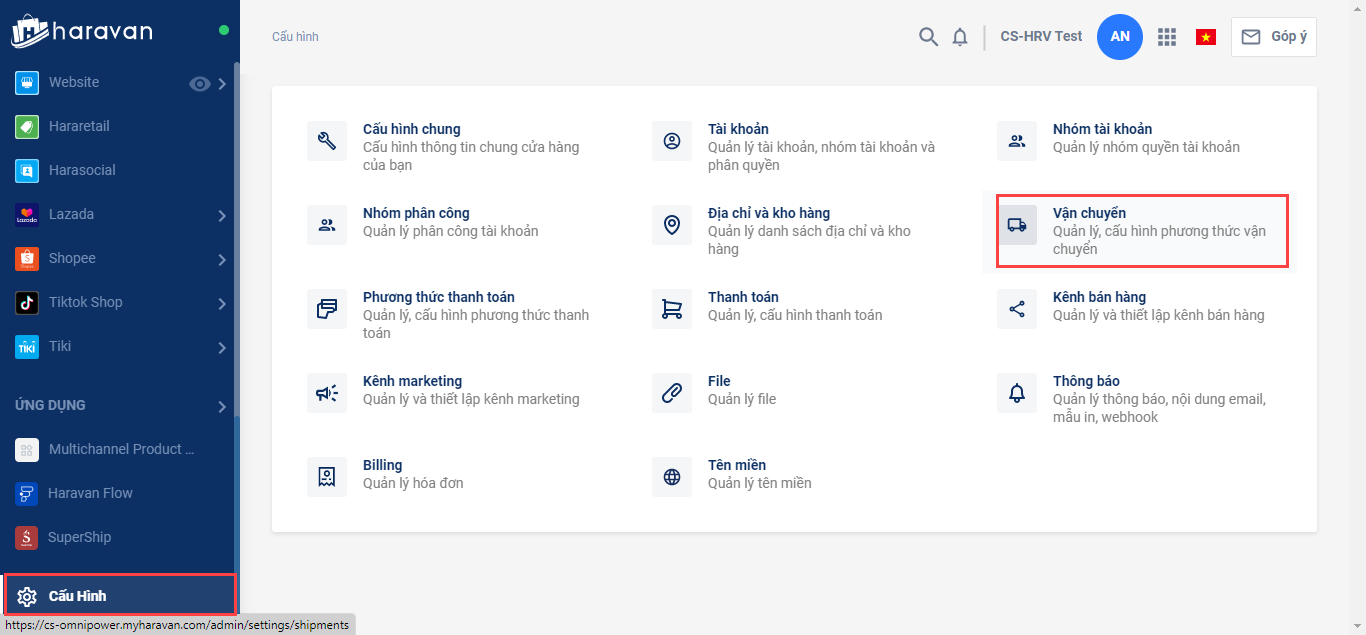Open the notifications bell in header
The image size is (1366, 635).
tap(960, 37)
